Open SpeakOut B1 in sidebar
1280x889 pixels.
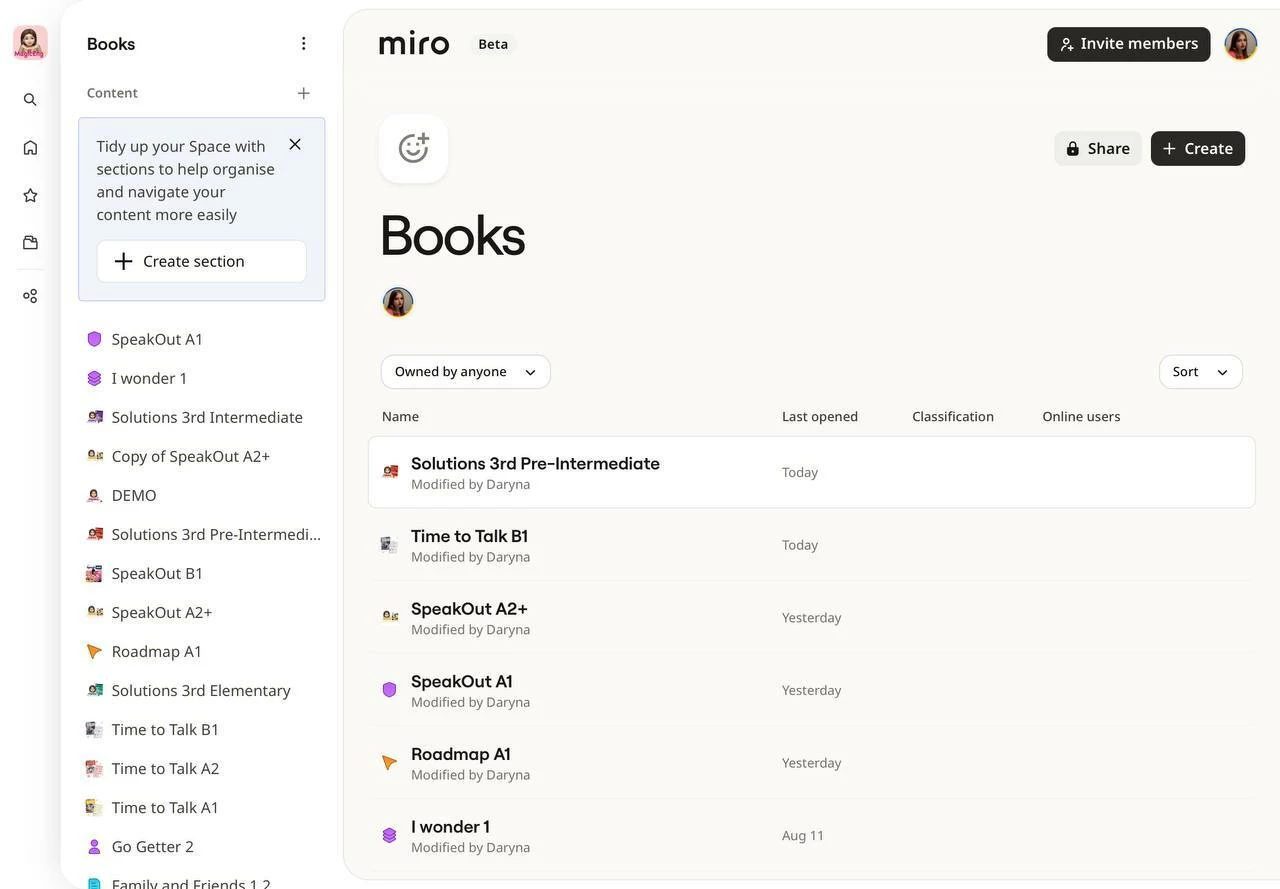(202, 573)
